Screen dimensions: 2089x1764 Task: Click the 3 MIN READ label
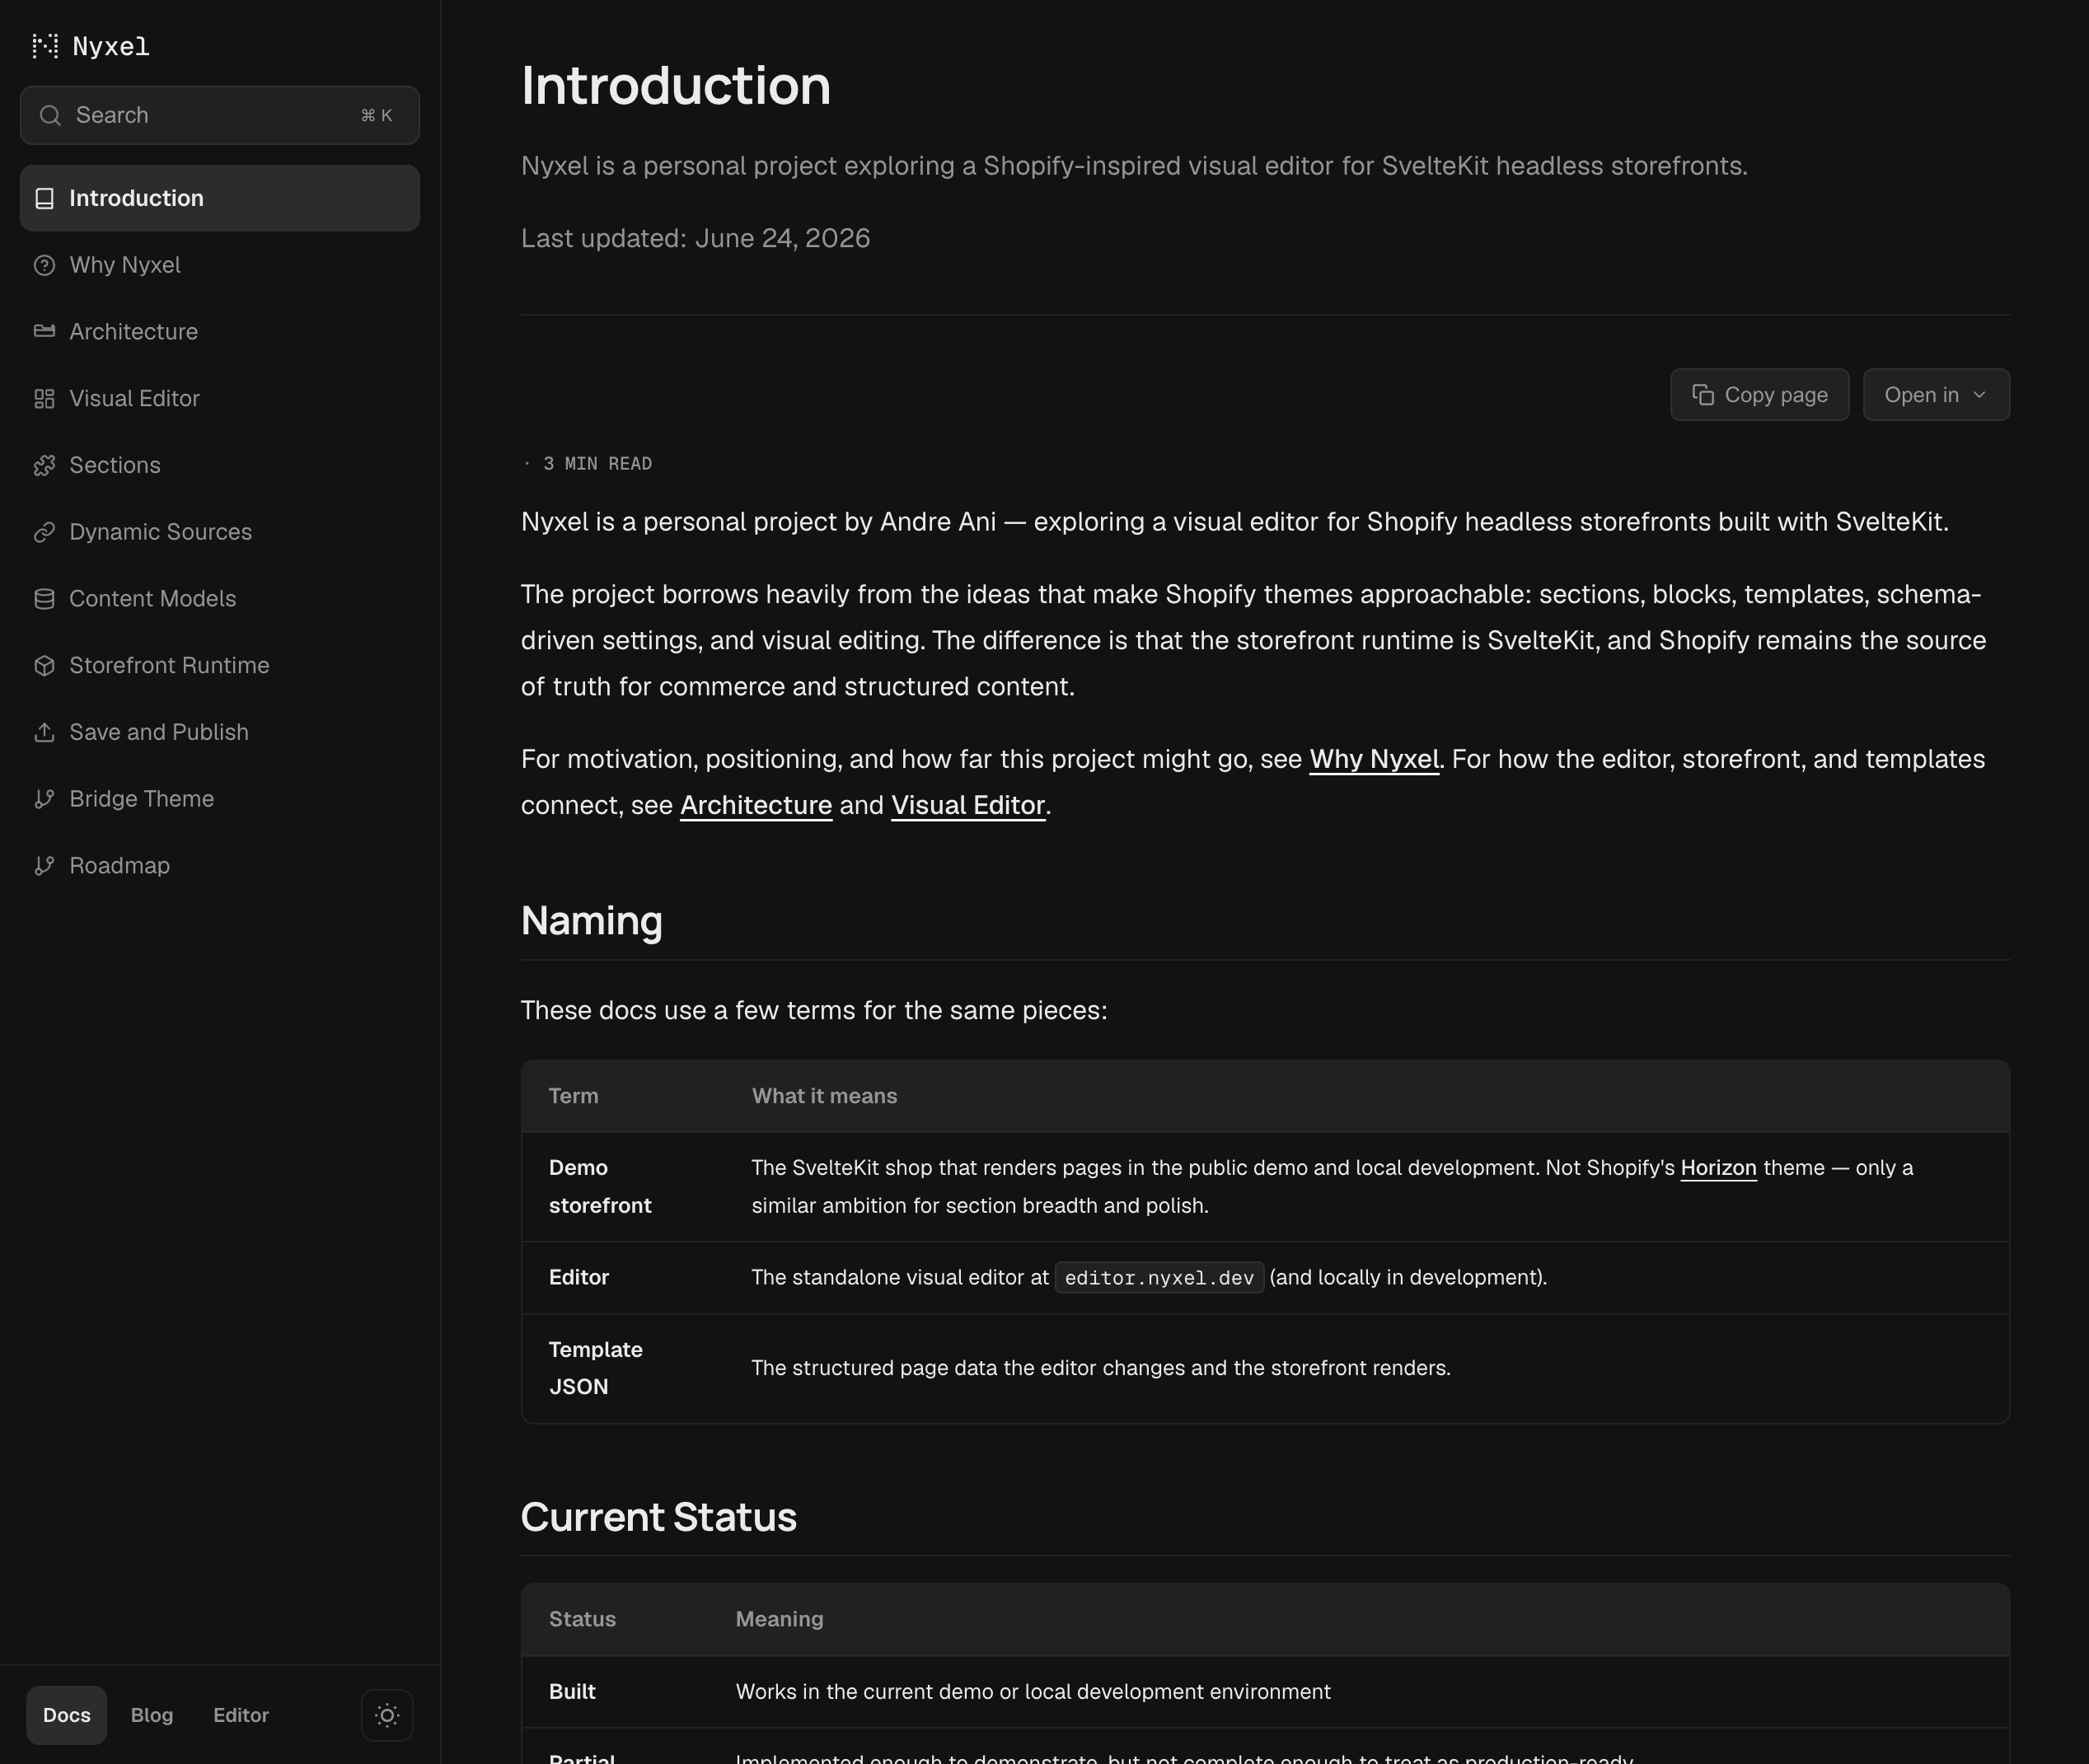pos(597,464)
